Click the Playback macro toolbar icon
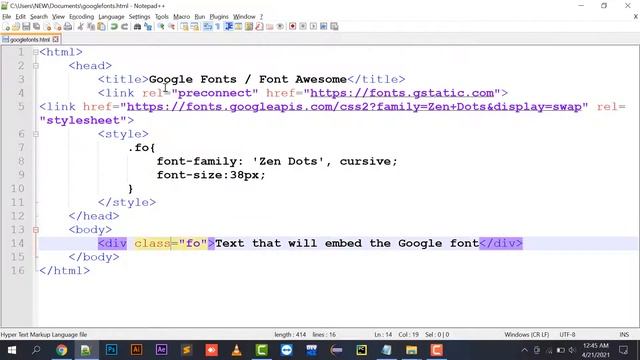The width and height of the screenshot is (640, 360). tap(313, 27)
